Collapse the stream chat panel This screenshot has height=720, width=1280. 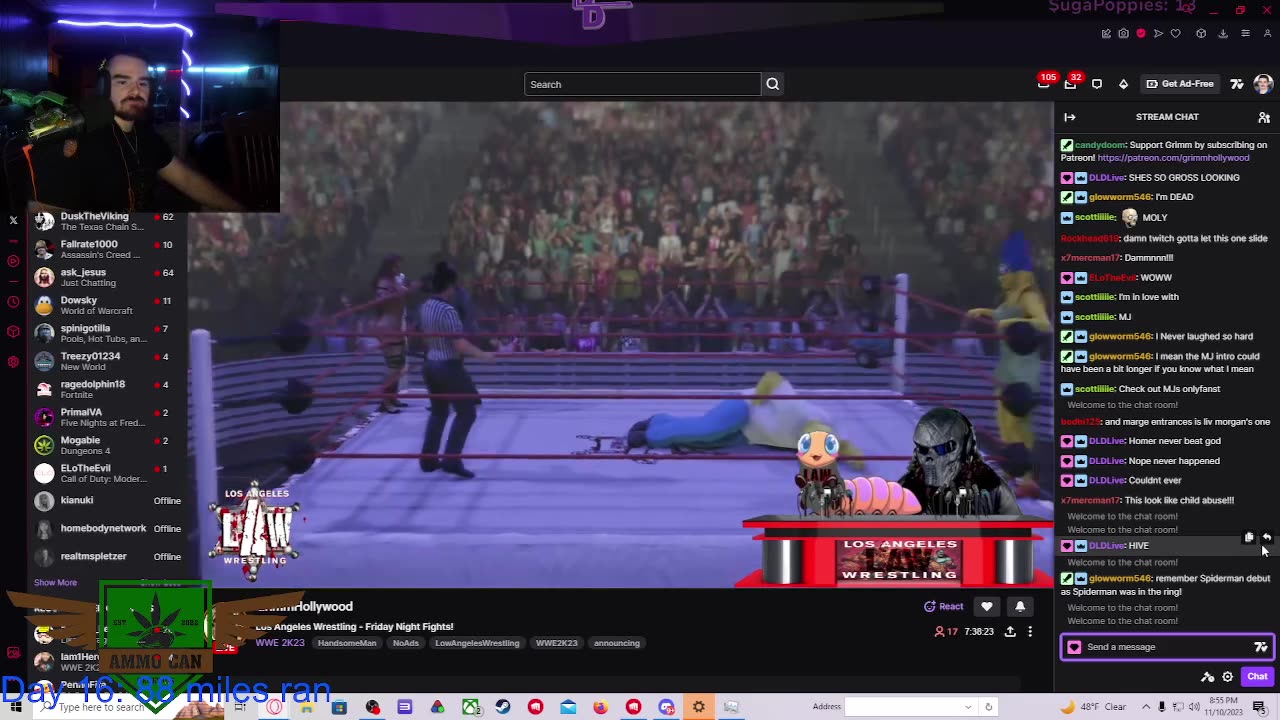[1070, 117]
